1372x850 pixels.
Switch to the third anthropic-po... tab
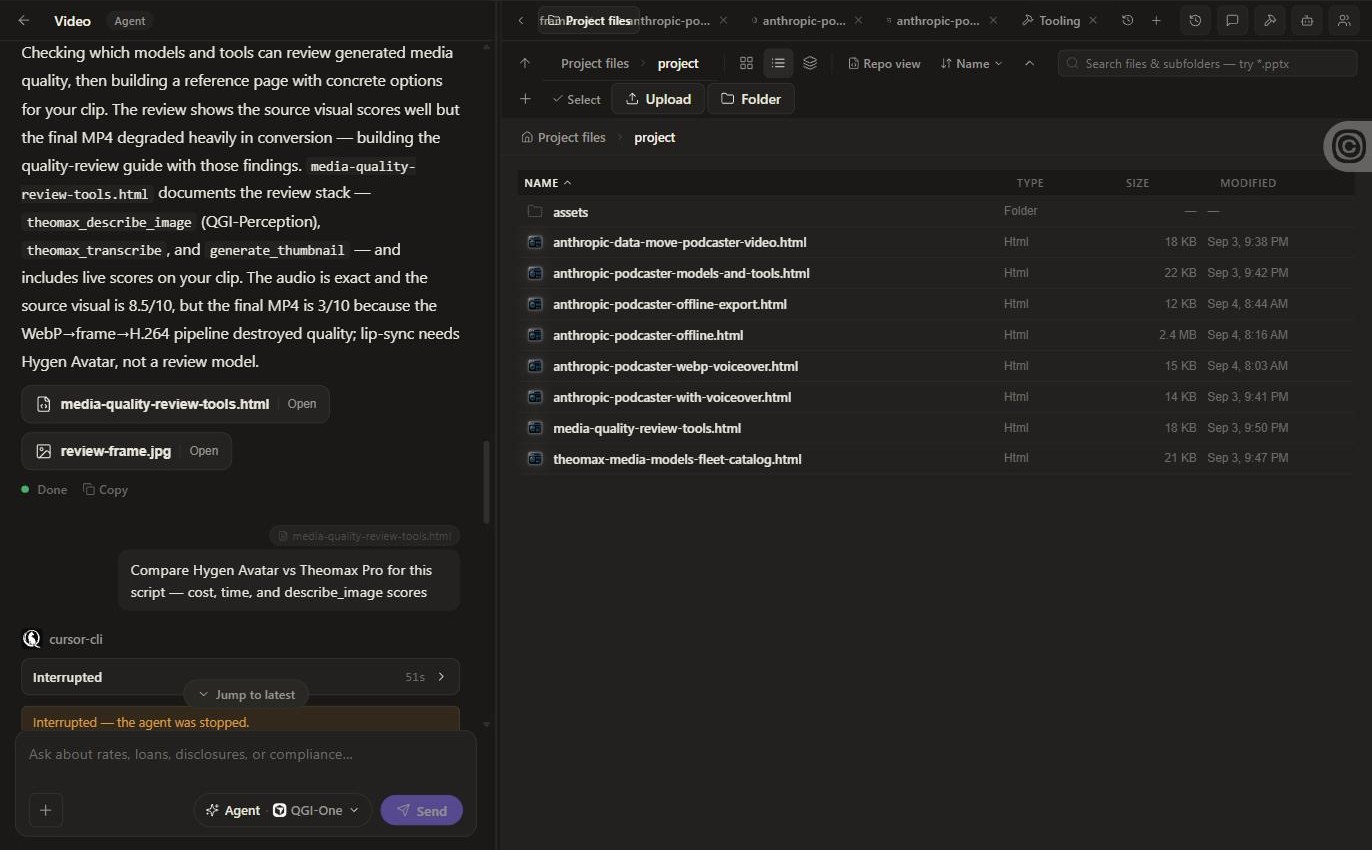(x=938, y=21)
